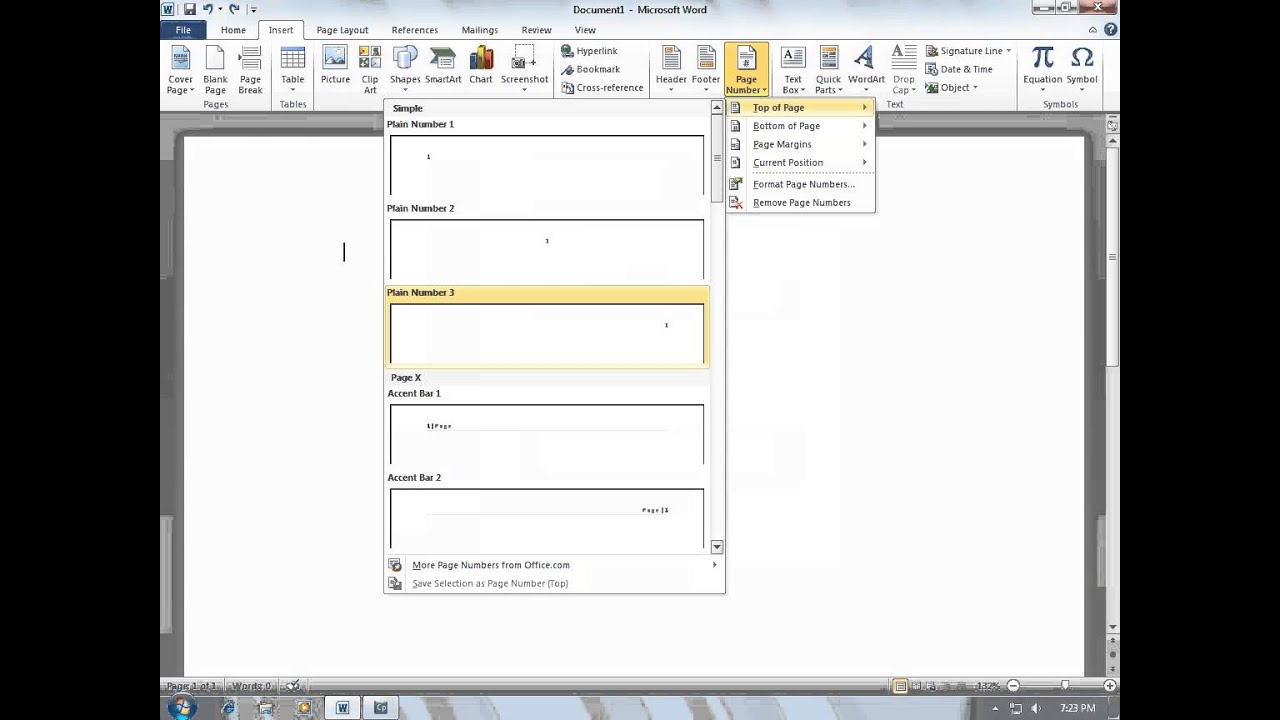Insert WordArt text
Viewport: 1280px width, 720px height.
tap(866, 70)
